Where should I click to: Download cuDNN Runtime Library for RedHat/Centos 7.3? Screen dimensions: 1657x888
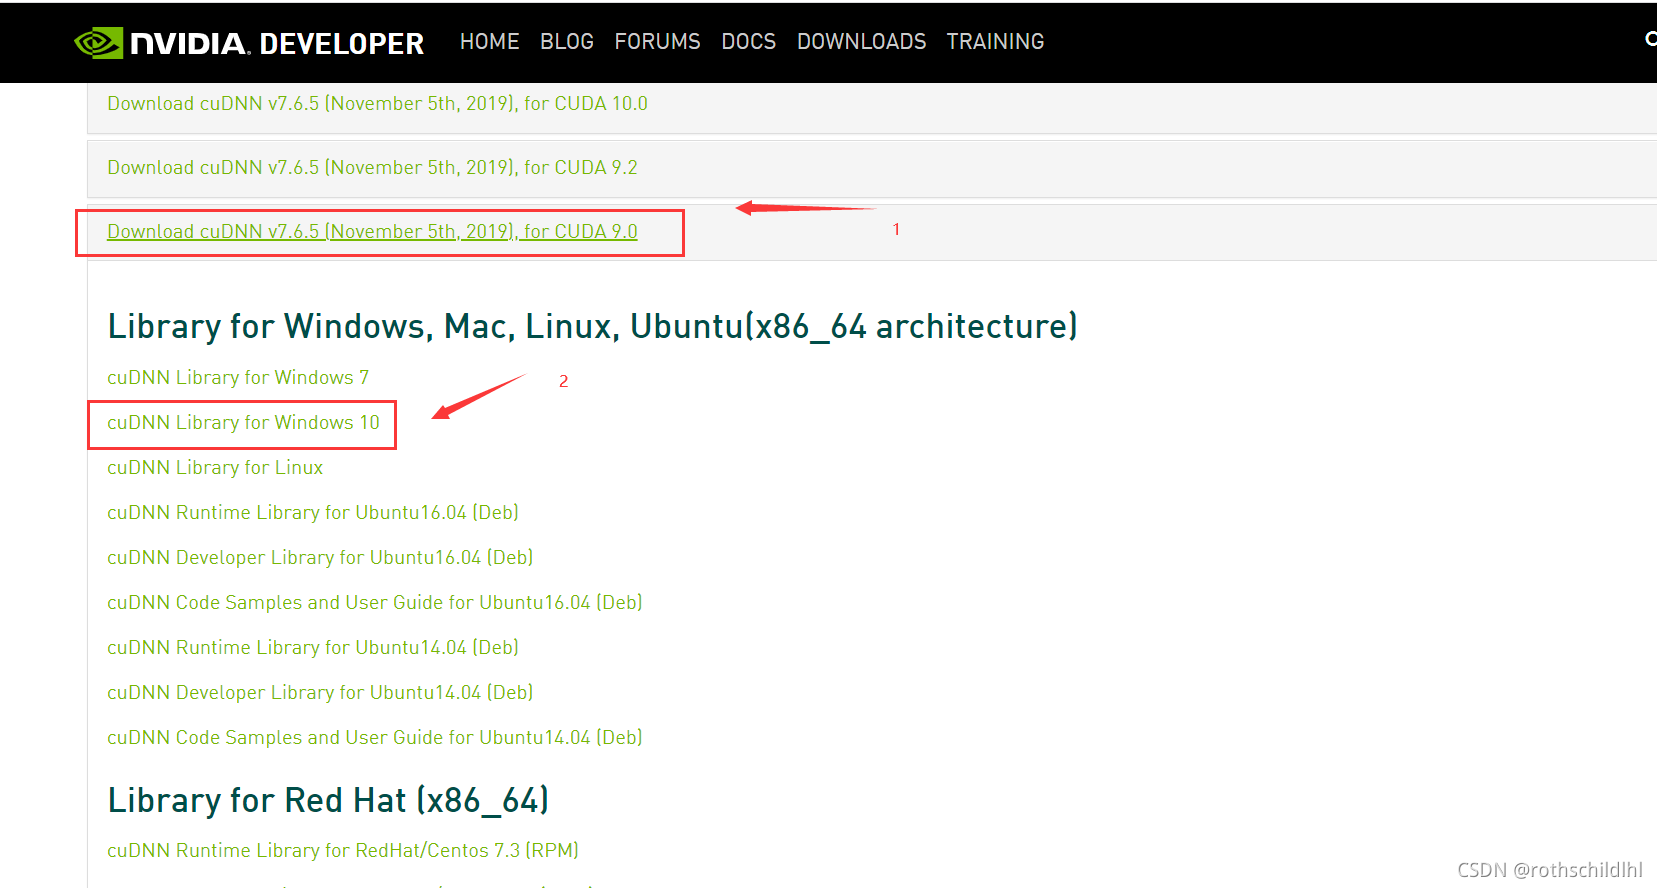343,851
